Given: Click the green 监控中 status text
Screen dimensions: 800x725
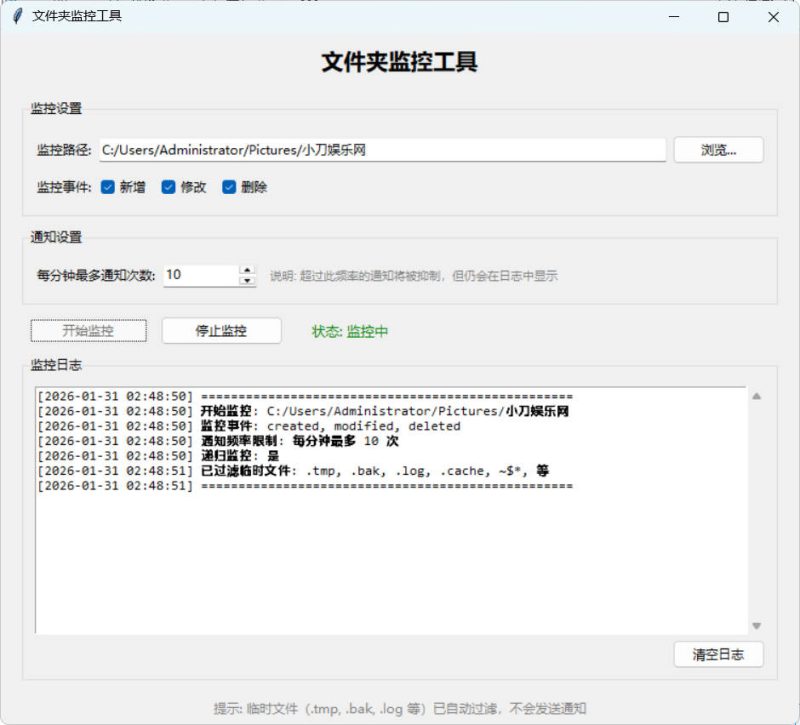Looking at the screenshot, I should (352, 330).
